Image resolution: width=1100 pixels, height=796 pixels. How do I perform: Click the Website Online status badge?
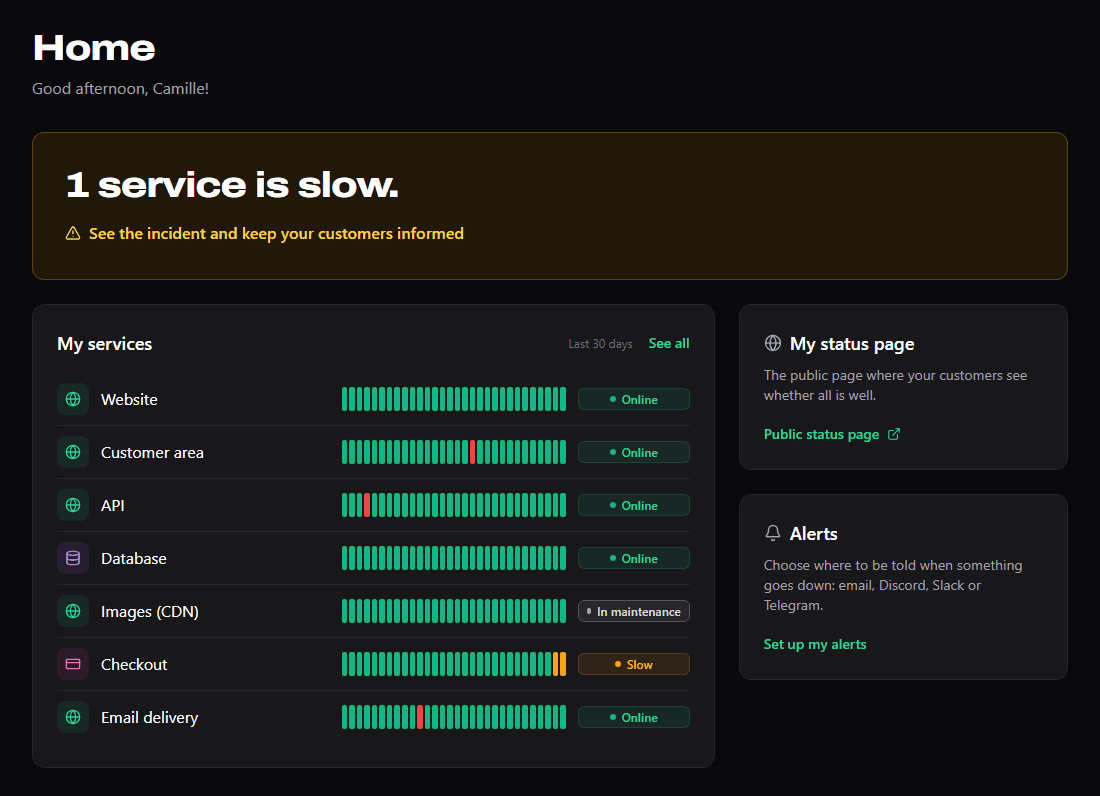[633, 399]
